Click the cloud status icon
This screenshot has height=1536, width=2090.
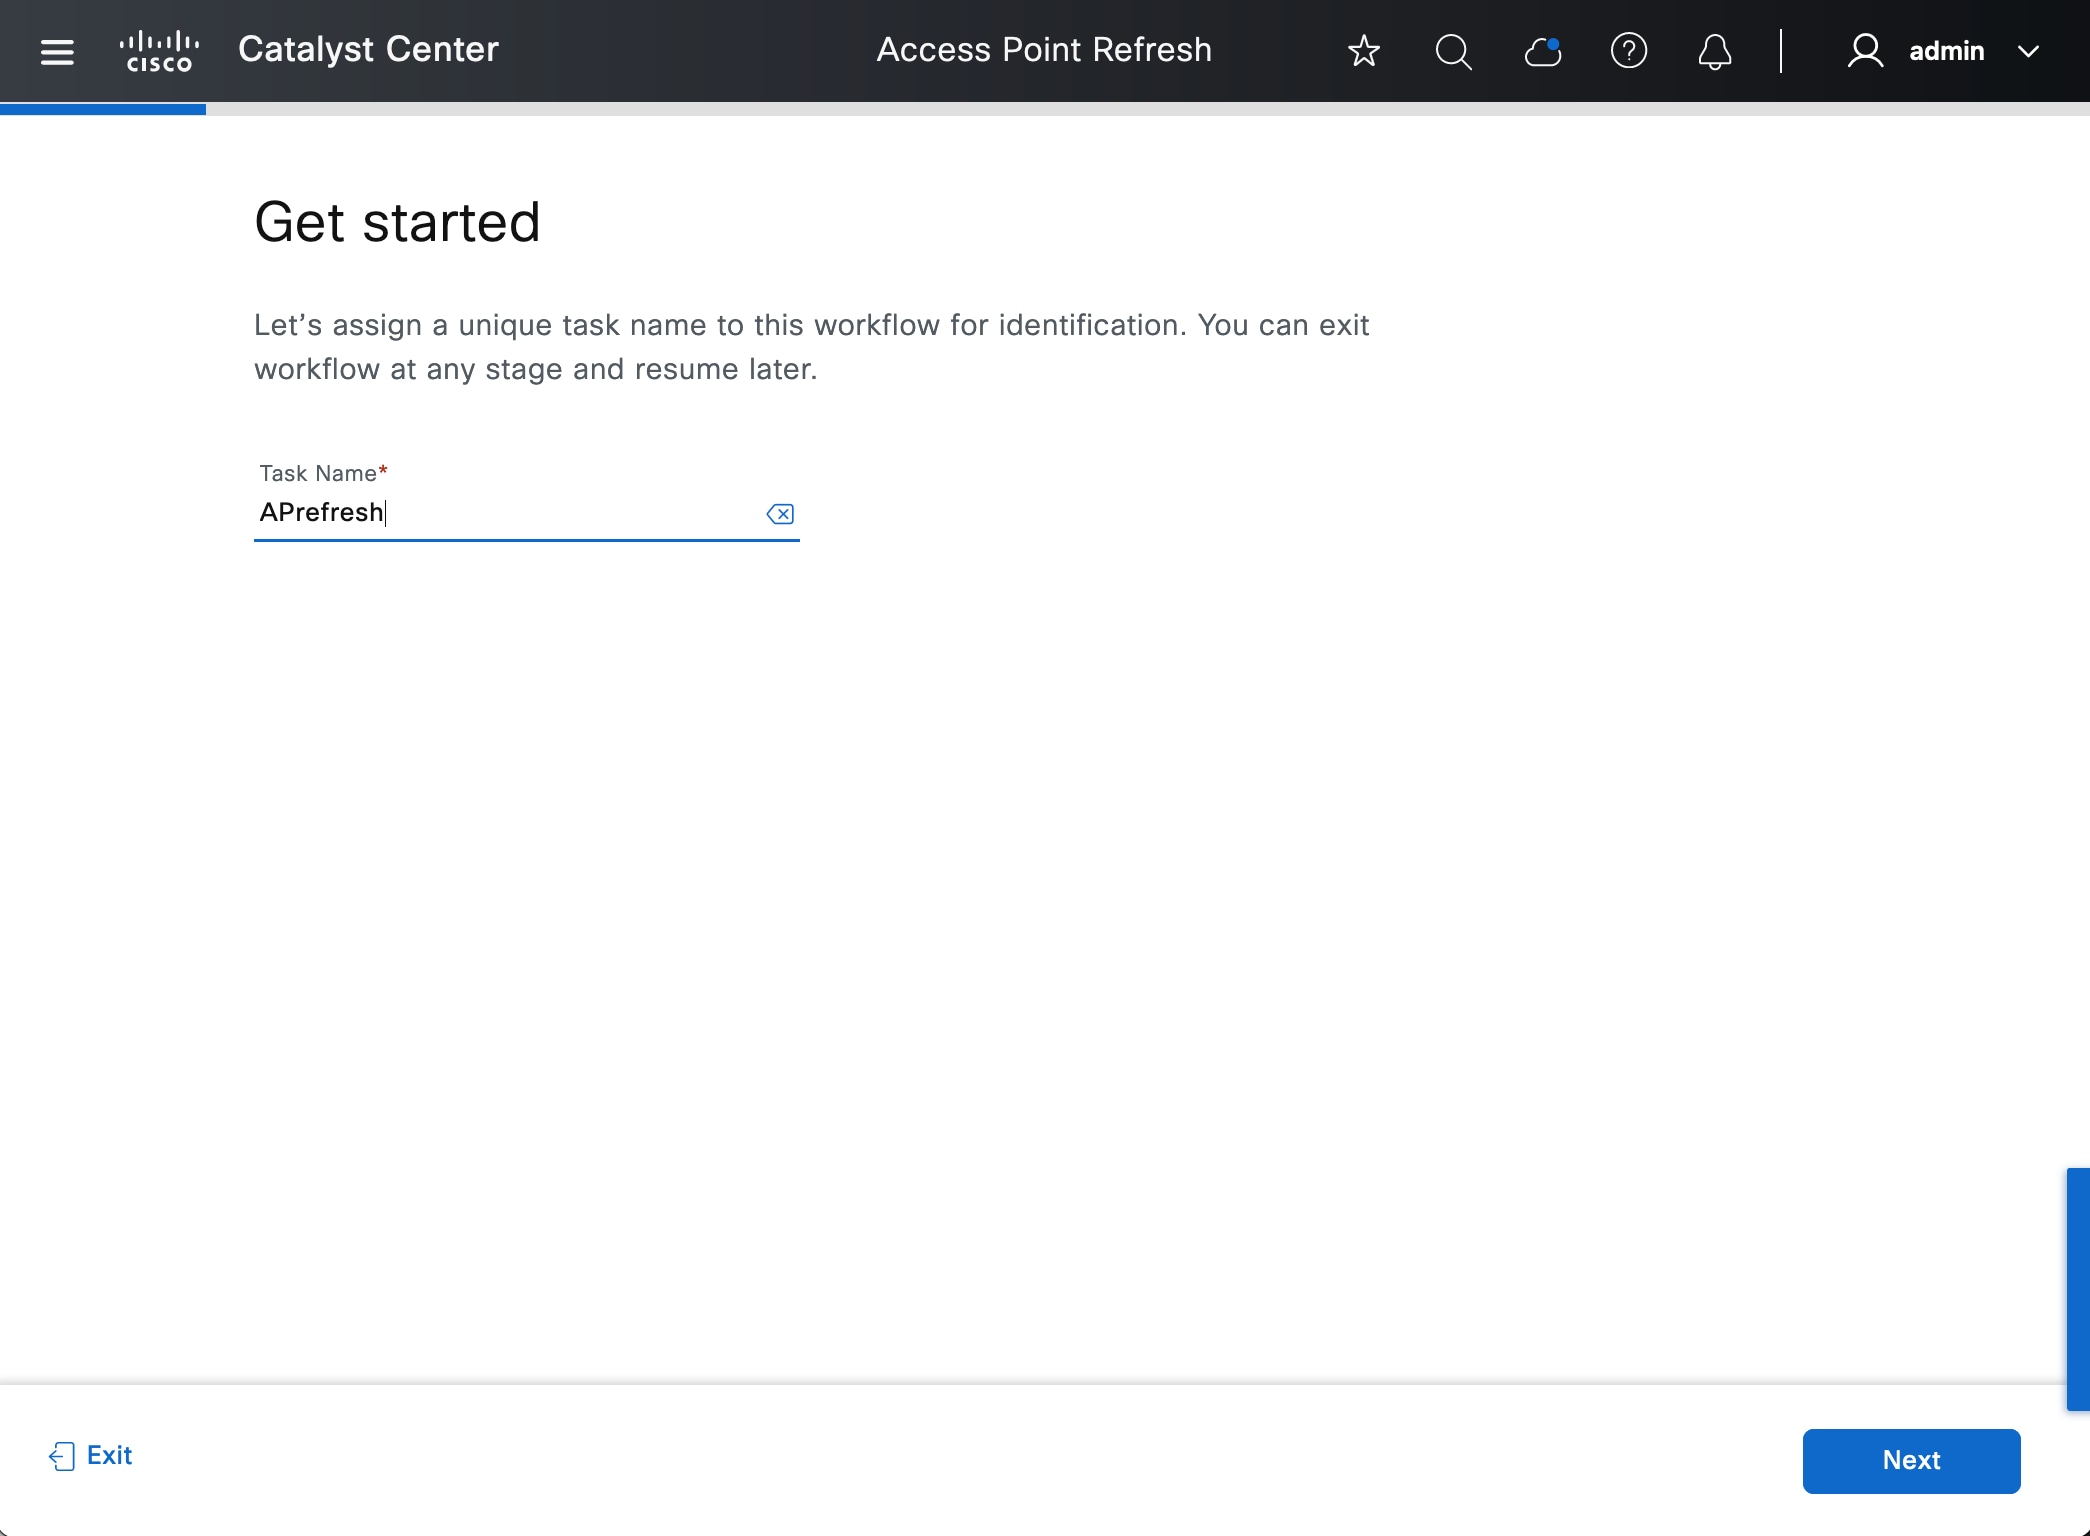coord(1542,51)
